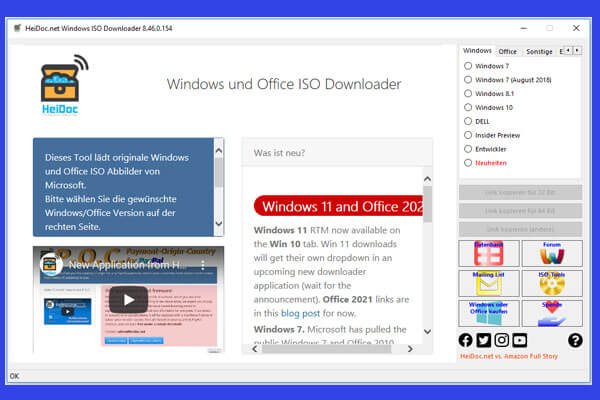
Task: Click the news panel vertical scrollbar thumb
Action: coord(427,204)
